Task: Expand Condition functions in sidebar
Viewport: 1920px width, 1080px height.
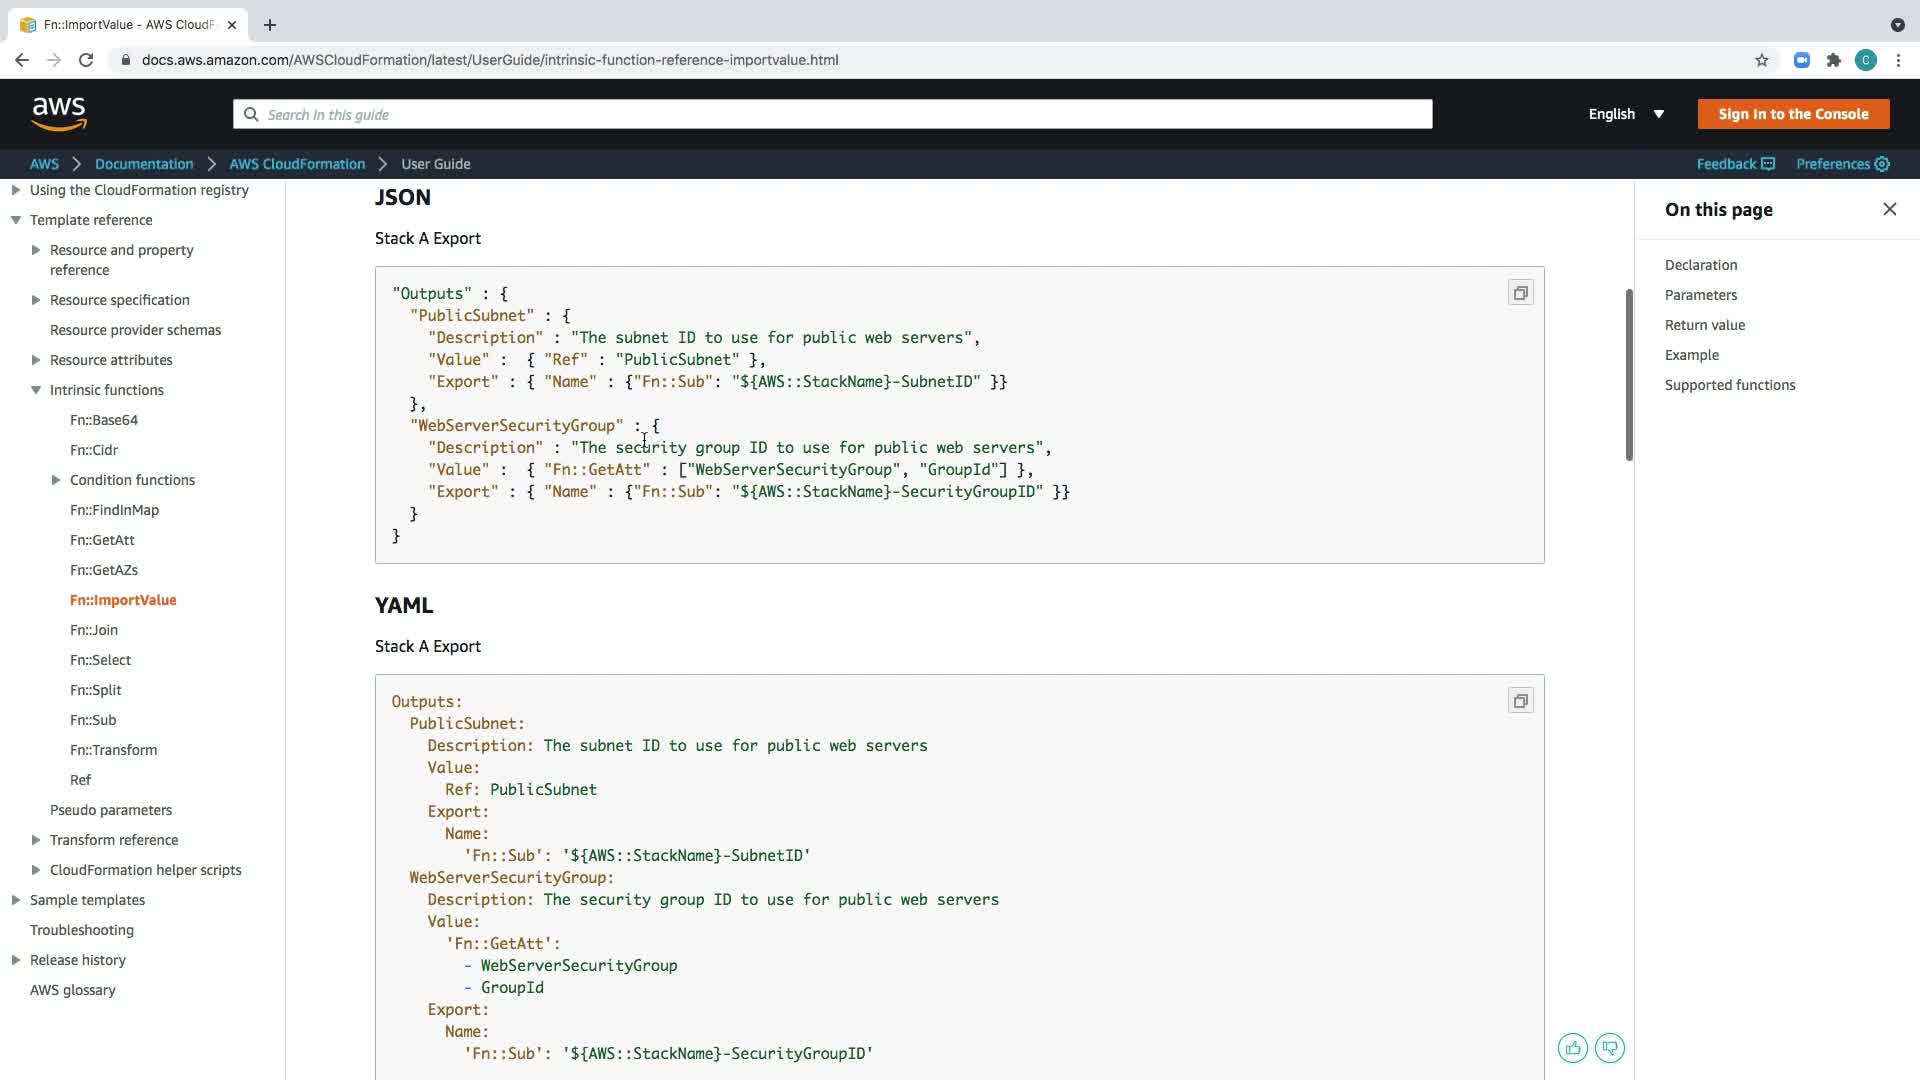Action: coord(56,480)
